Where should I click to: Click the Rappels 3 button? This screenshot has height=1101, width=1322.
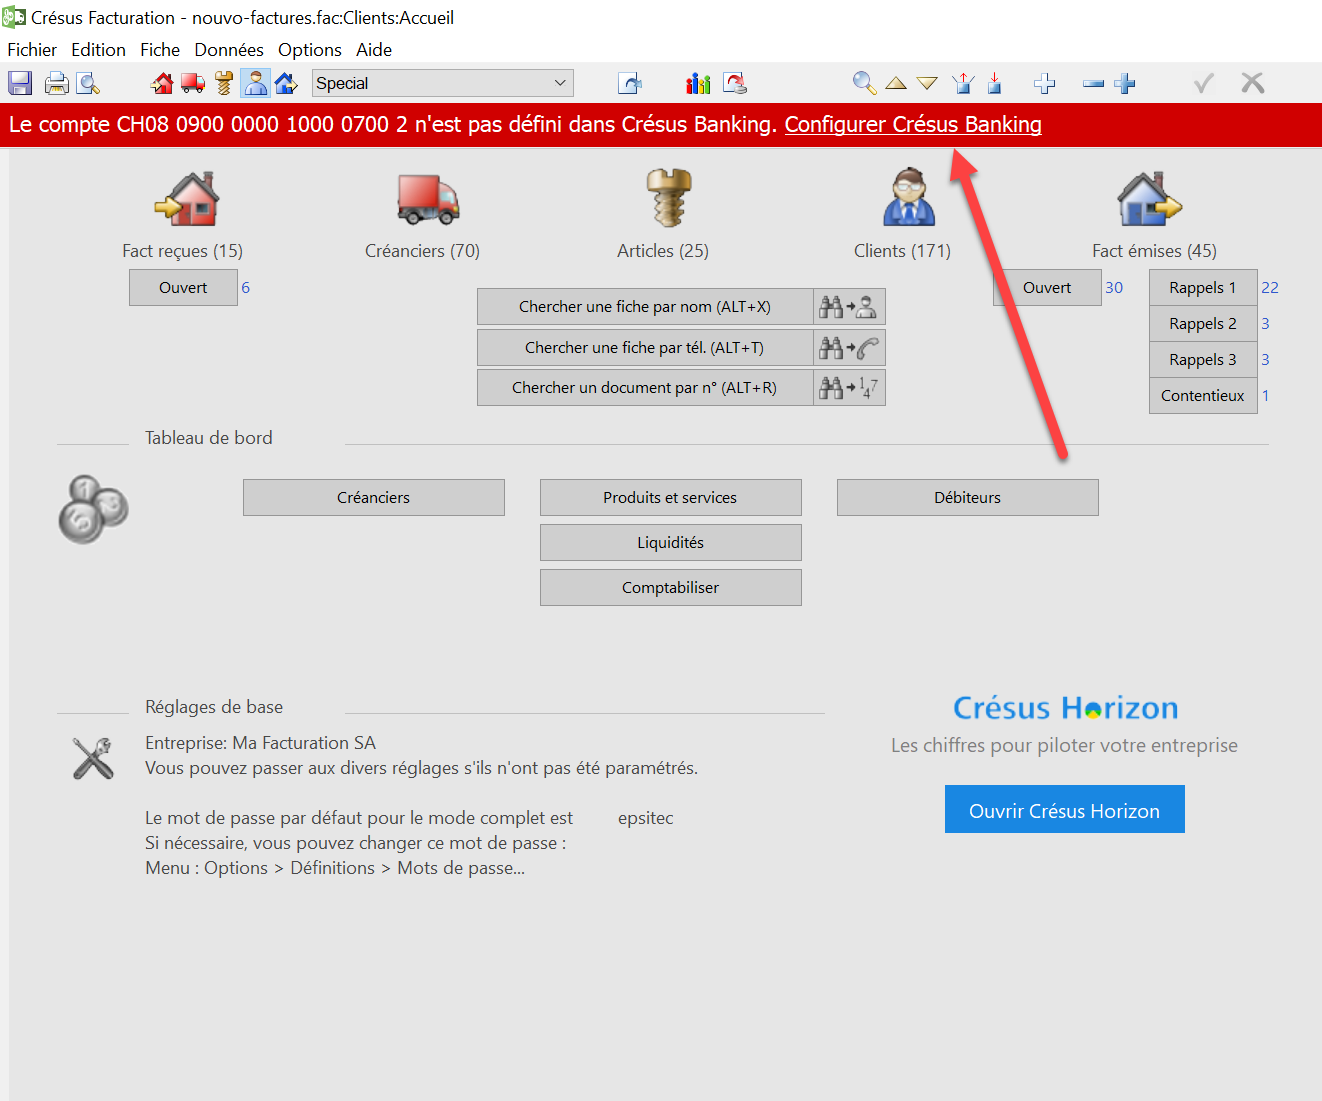(x=1203, y=360)
